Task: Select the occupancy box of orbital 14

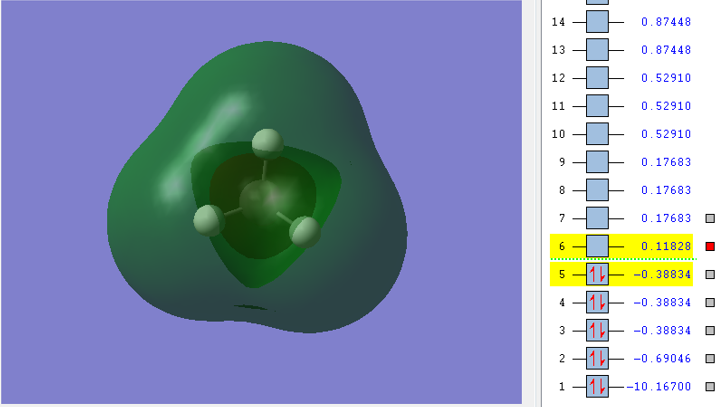Action: pyautogui.click(x=597, y=22)
